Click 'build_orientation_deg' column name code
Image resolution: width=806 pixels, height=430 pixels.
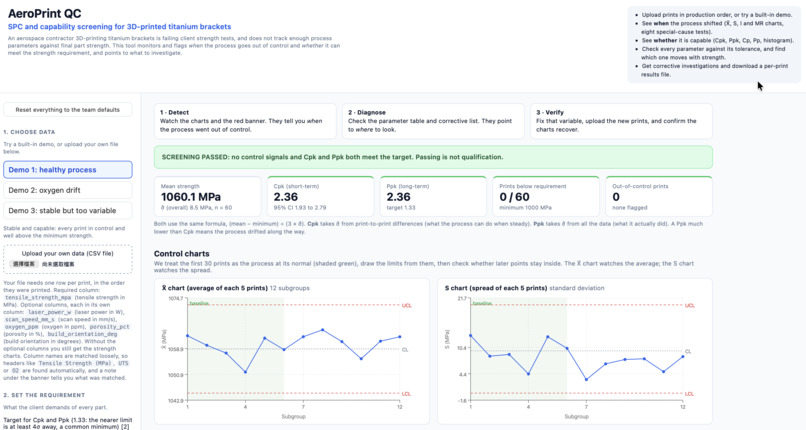pyautogui.click(x=82, y=334)
